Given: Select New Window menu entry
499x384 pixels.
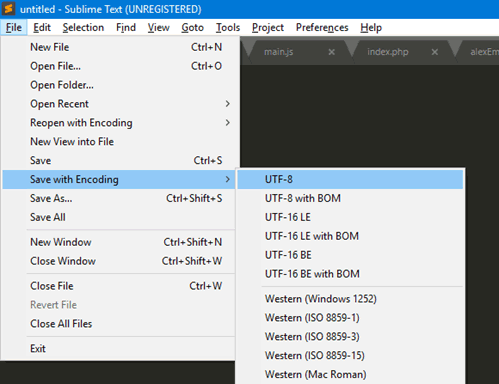Looking at the screenshot, I should (119, 242).
